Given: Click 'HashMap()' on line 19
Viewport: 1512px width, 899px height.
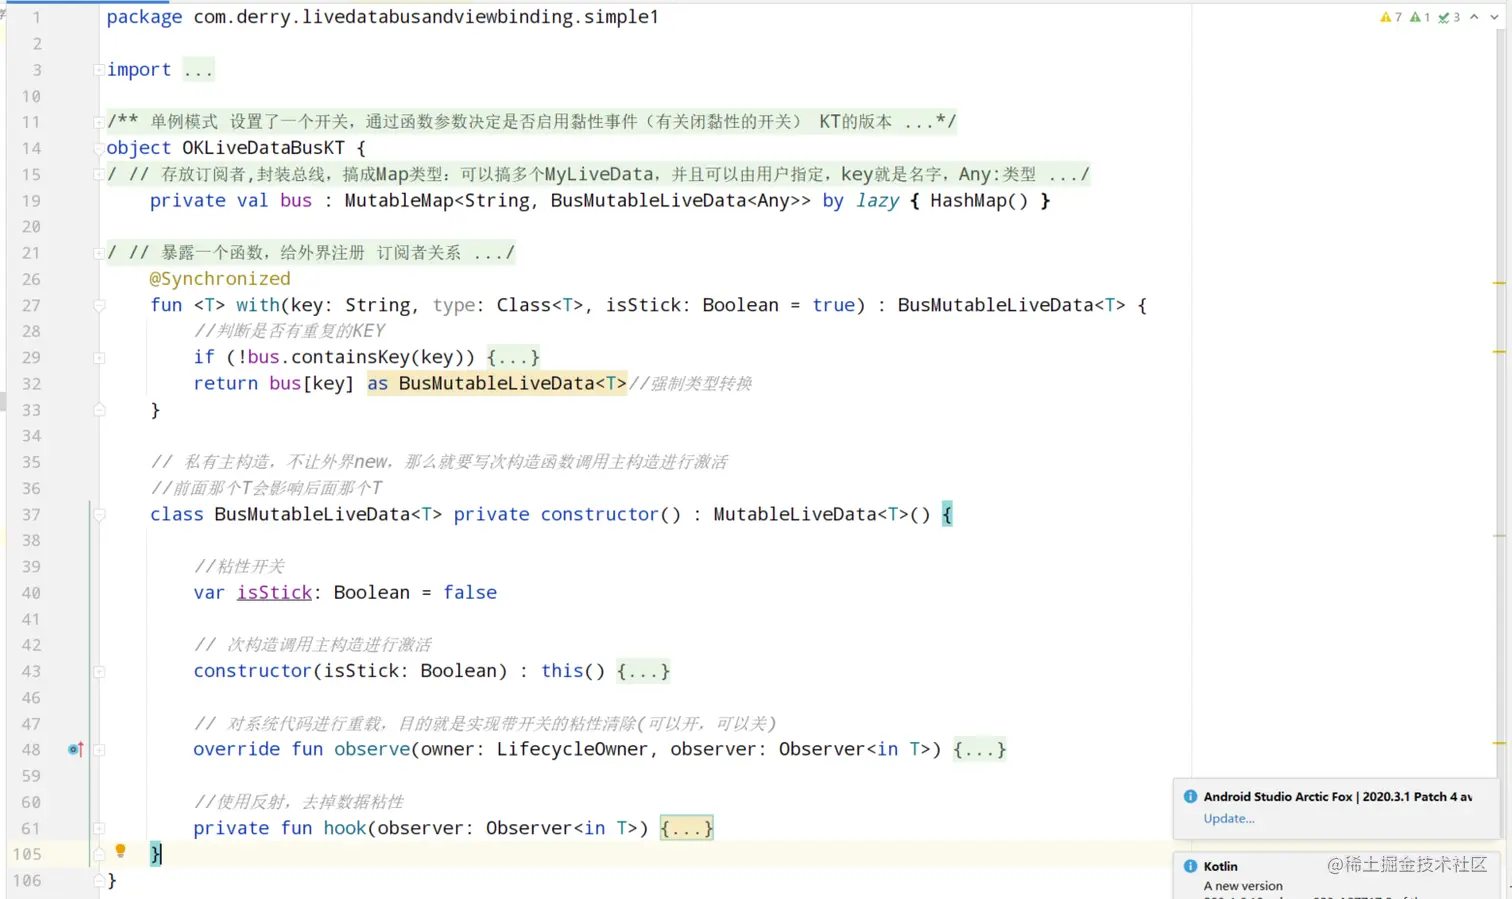Looking at the screenshot, I should pos(979,200).
